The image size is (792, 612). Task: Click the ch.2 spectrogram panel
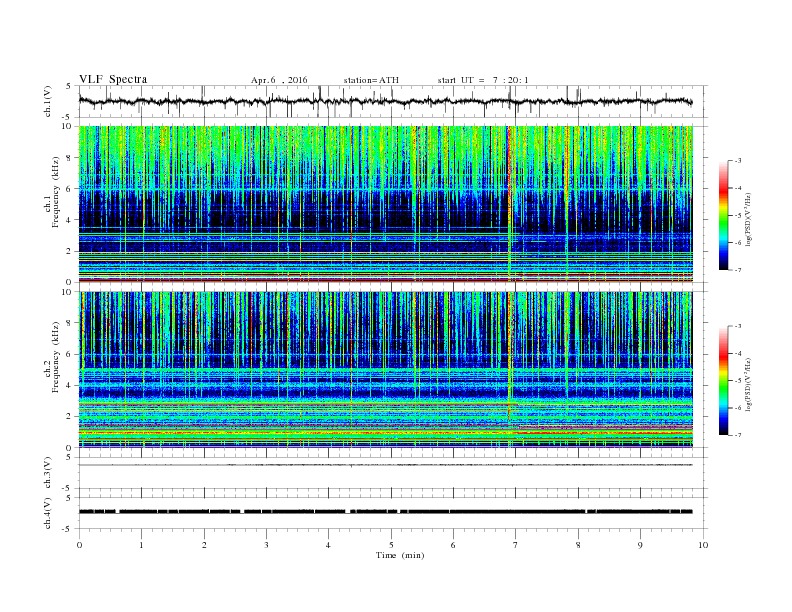click(386, 369)
